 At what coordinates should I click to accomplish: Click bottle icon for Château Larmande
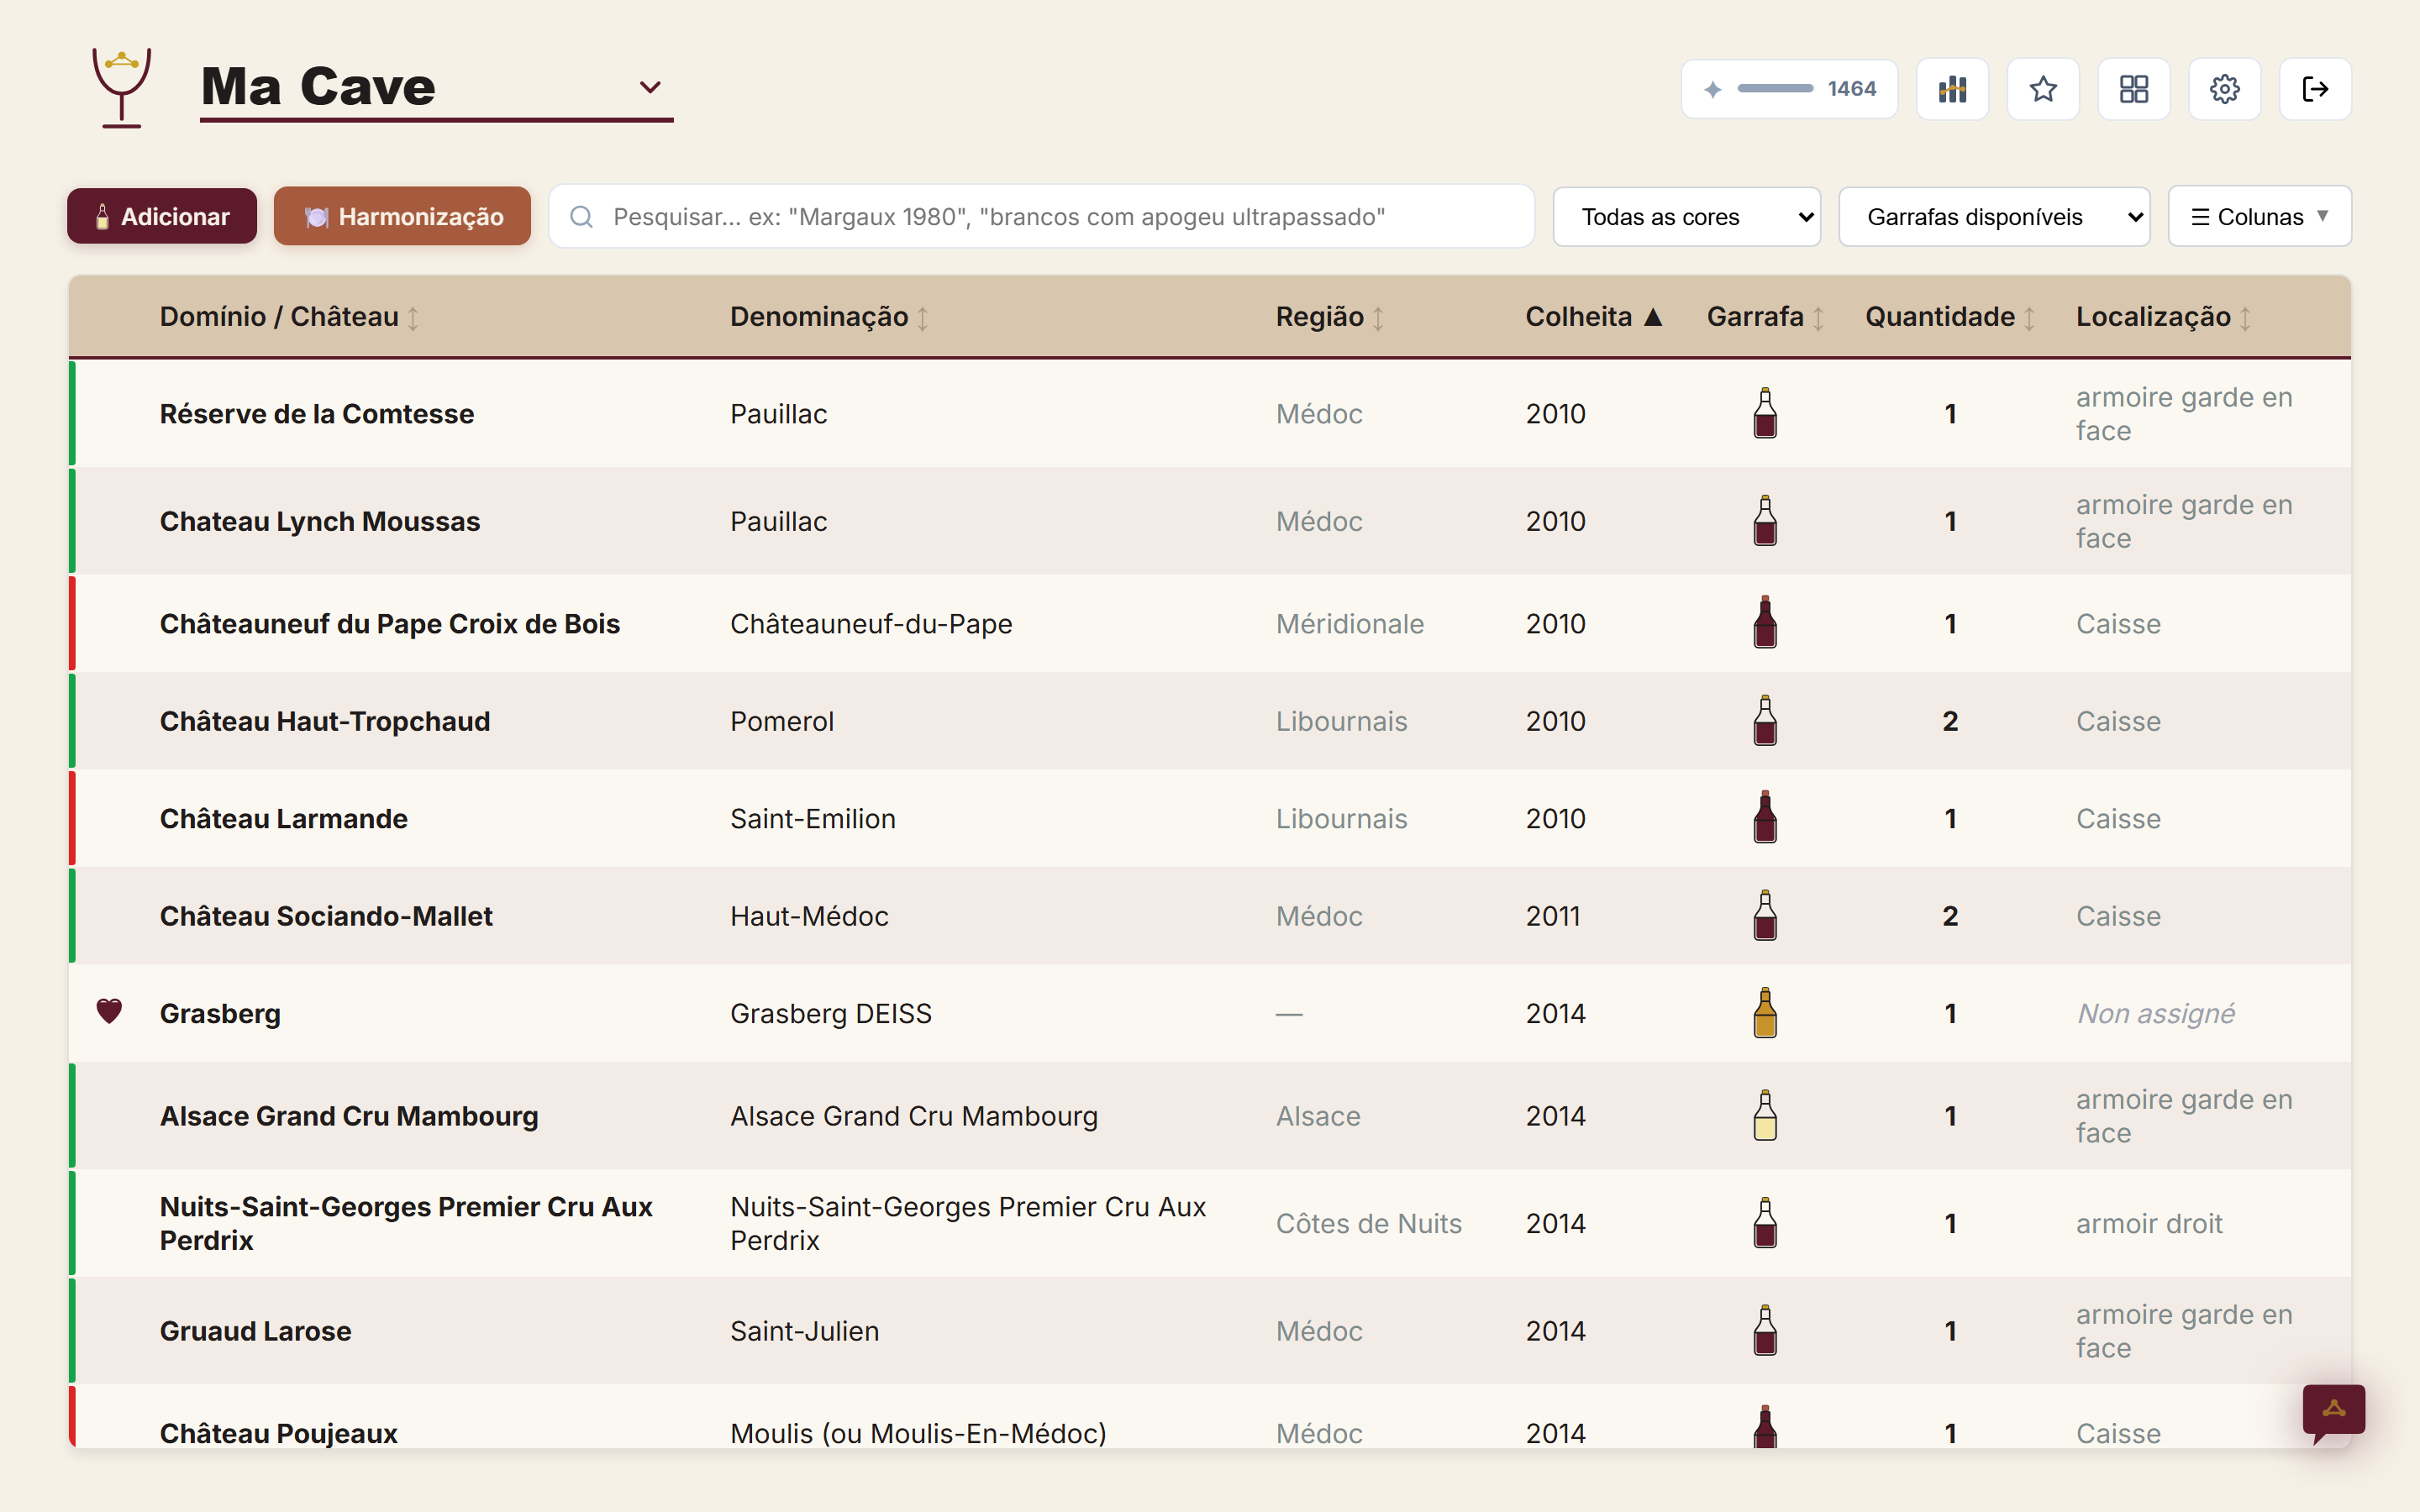[x=1765, y=817]
